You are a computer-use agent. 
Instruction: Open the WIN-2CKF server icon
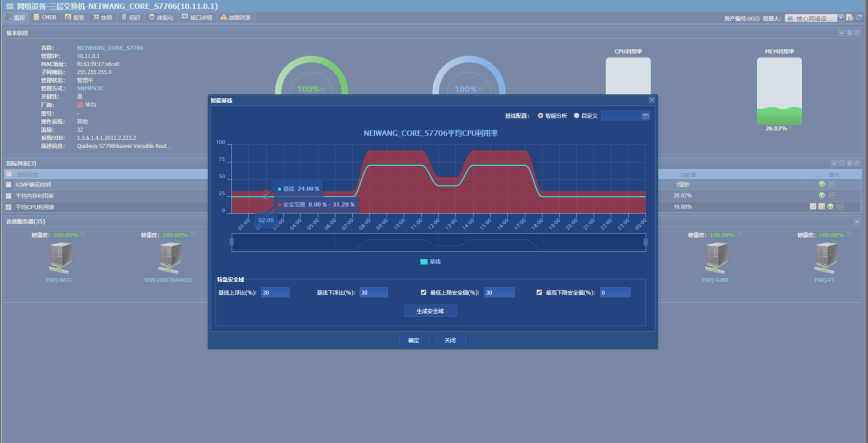click(x=169, y=258)
